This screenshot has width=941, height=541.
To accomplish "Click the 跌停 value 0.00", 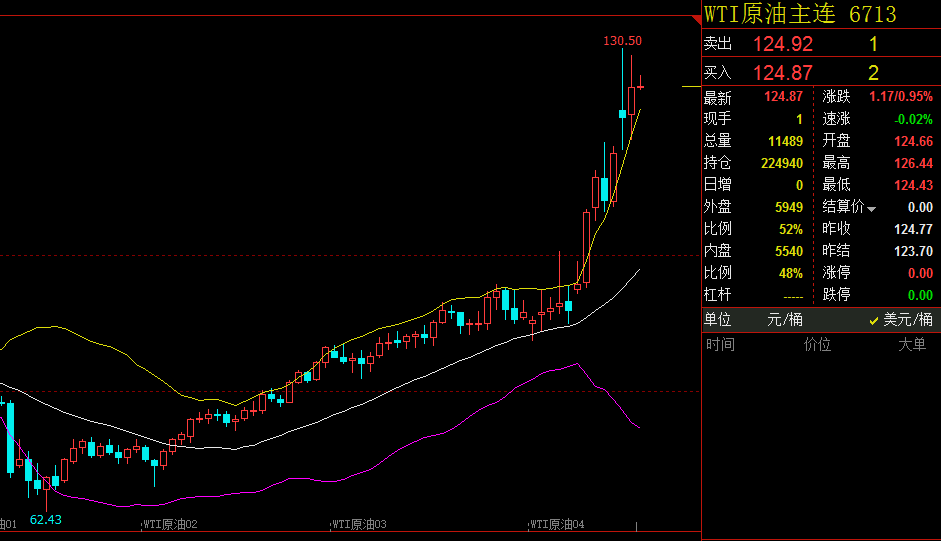I will [x=921, y=295].
